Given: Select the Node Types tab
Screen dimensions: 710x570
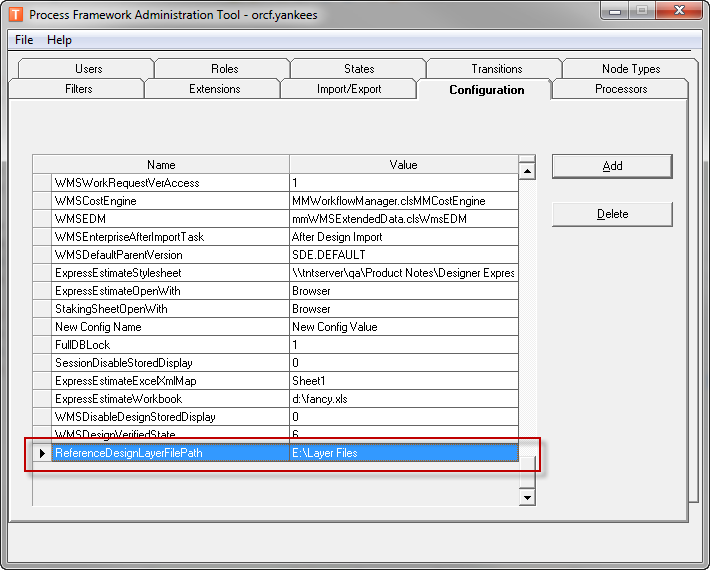Looking at the screenshot, I should pos(630,69).
